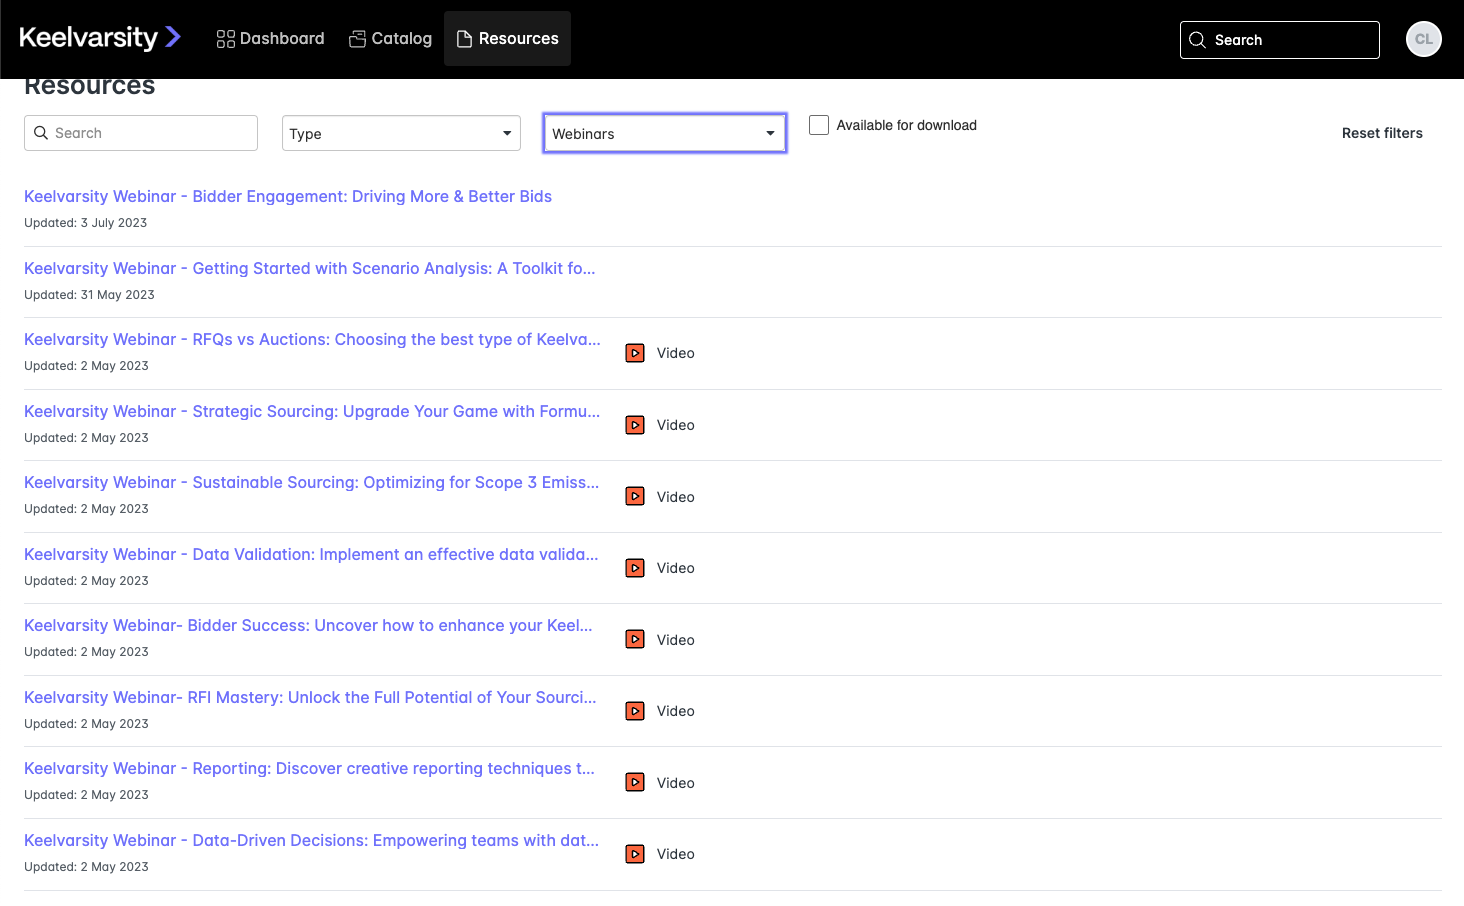Click the magnifier icon in filter search
Screen dimensions: 1464x906
[41, 133]
